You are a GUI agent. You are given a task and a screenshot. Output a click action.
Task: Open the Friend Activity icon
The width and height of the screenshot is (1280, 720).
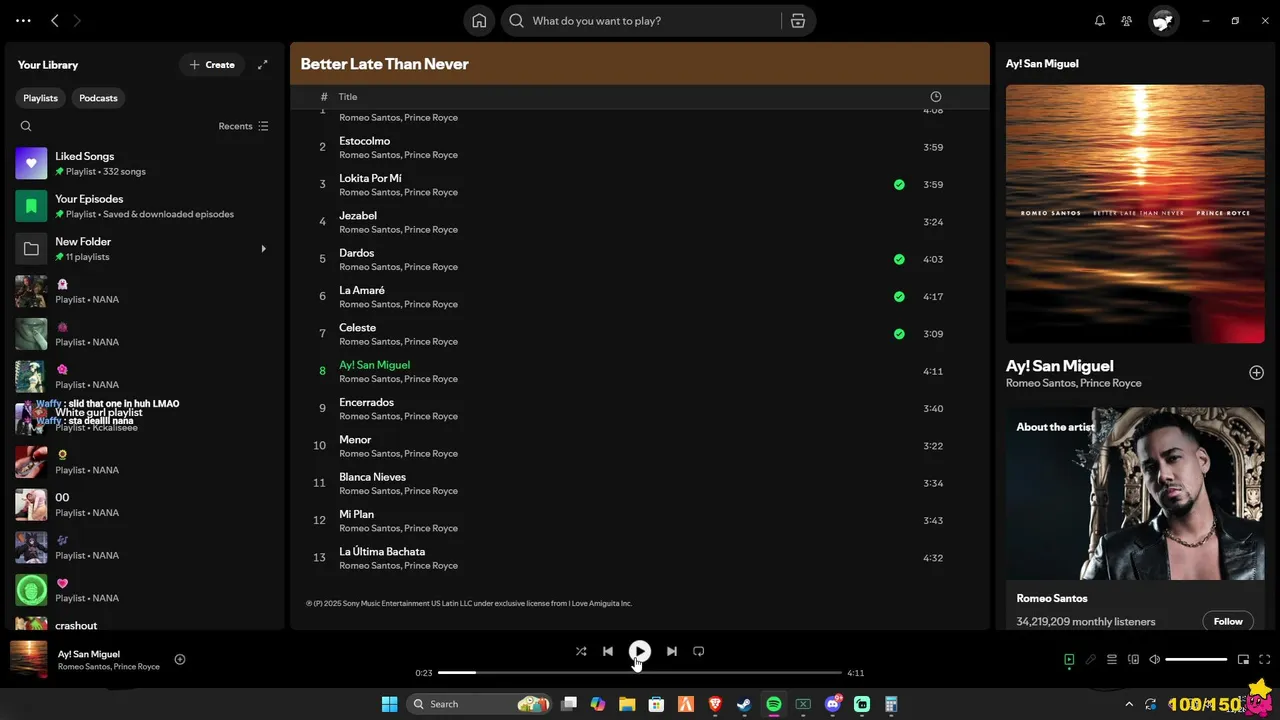click(x=1127, y=21)
